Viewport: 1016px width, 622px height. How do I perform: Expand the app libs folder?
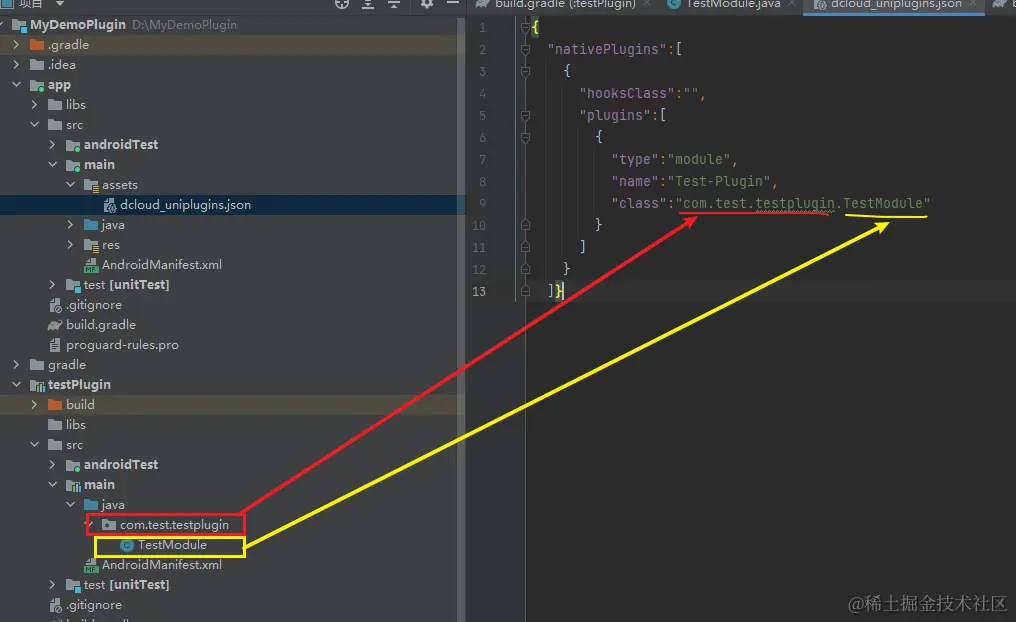pyautogui.click(x=34, y=104)
